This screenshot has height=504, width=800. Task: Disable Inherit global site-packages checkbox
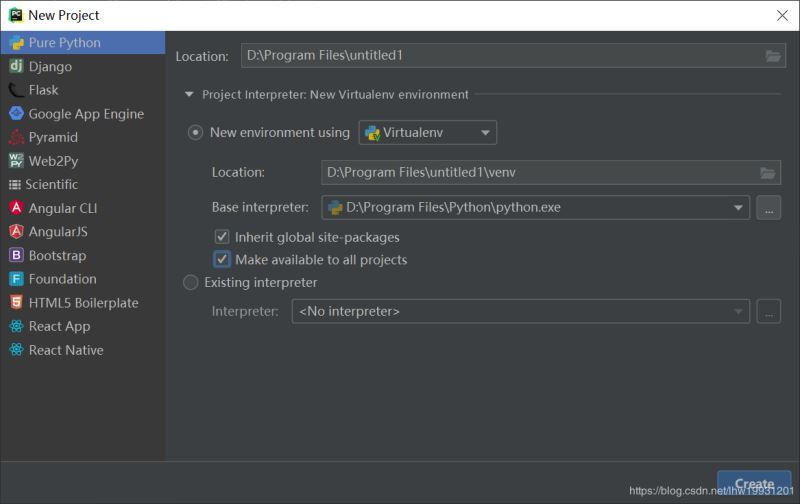click(x=223, y=238)
